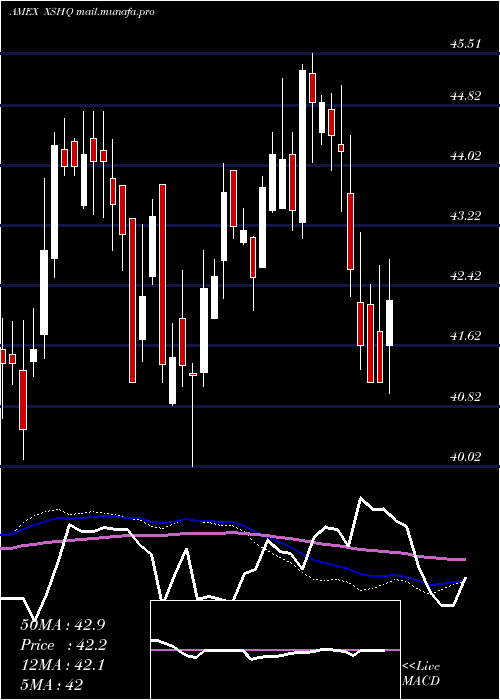Click the 45.51 price axis label
The height and width of the screenshot is (700, 500).
coord(465,44)
